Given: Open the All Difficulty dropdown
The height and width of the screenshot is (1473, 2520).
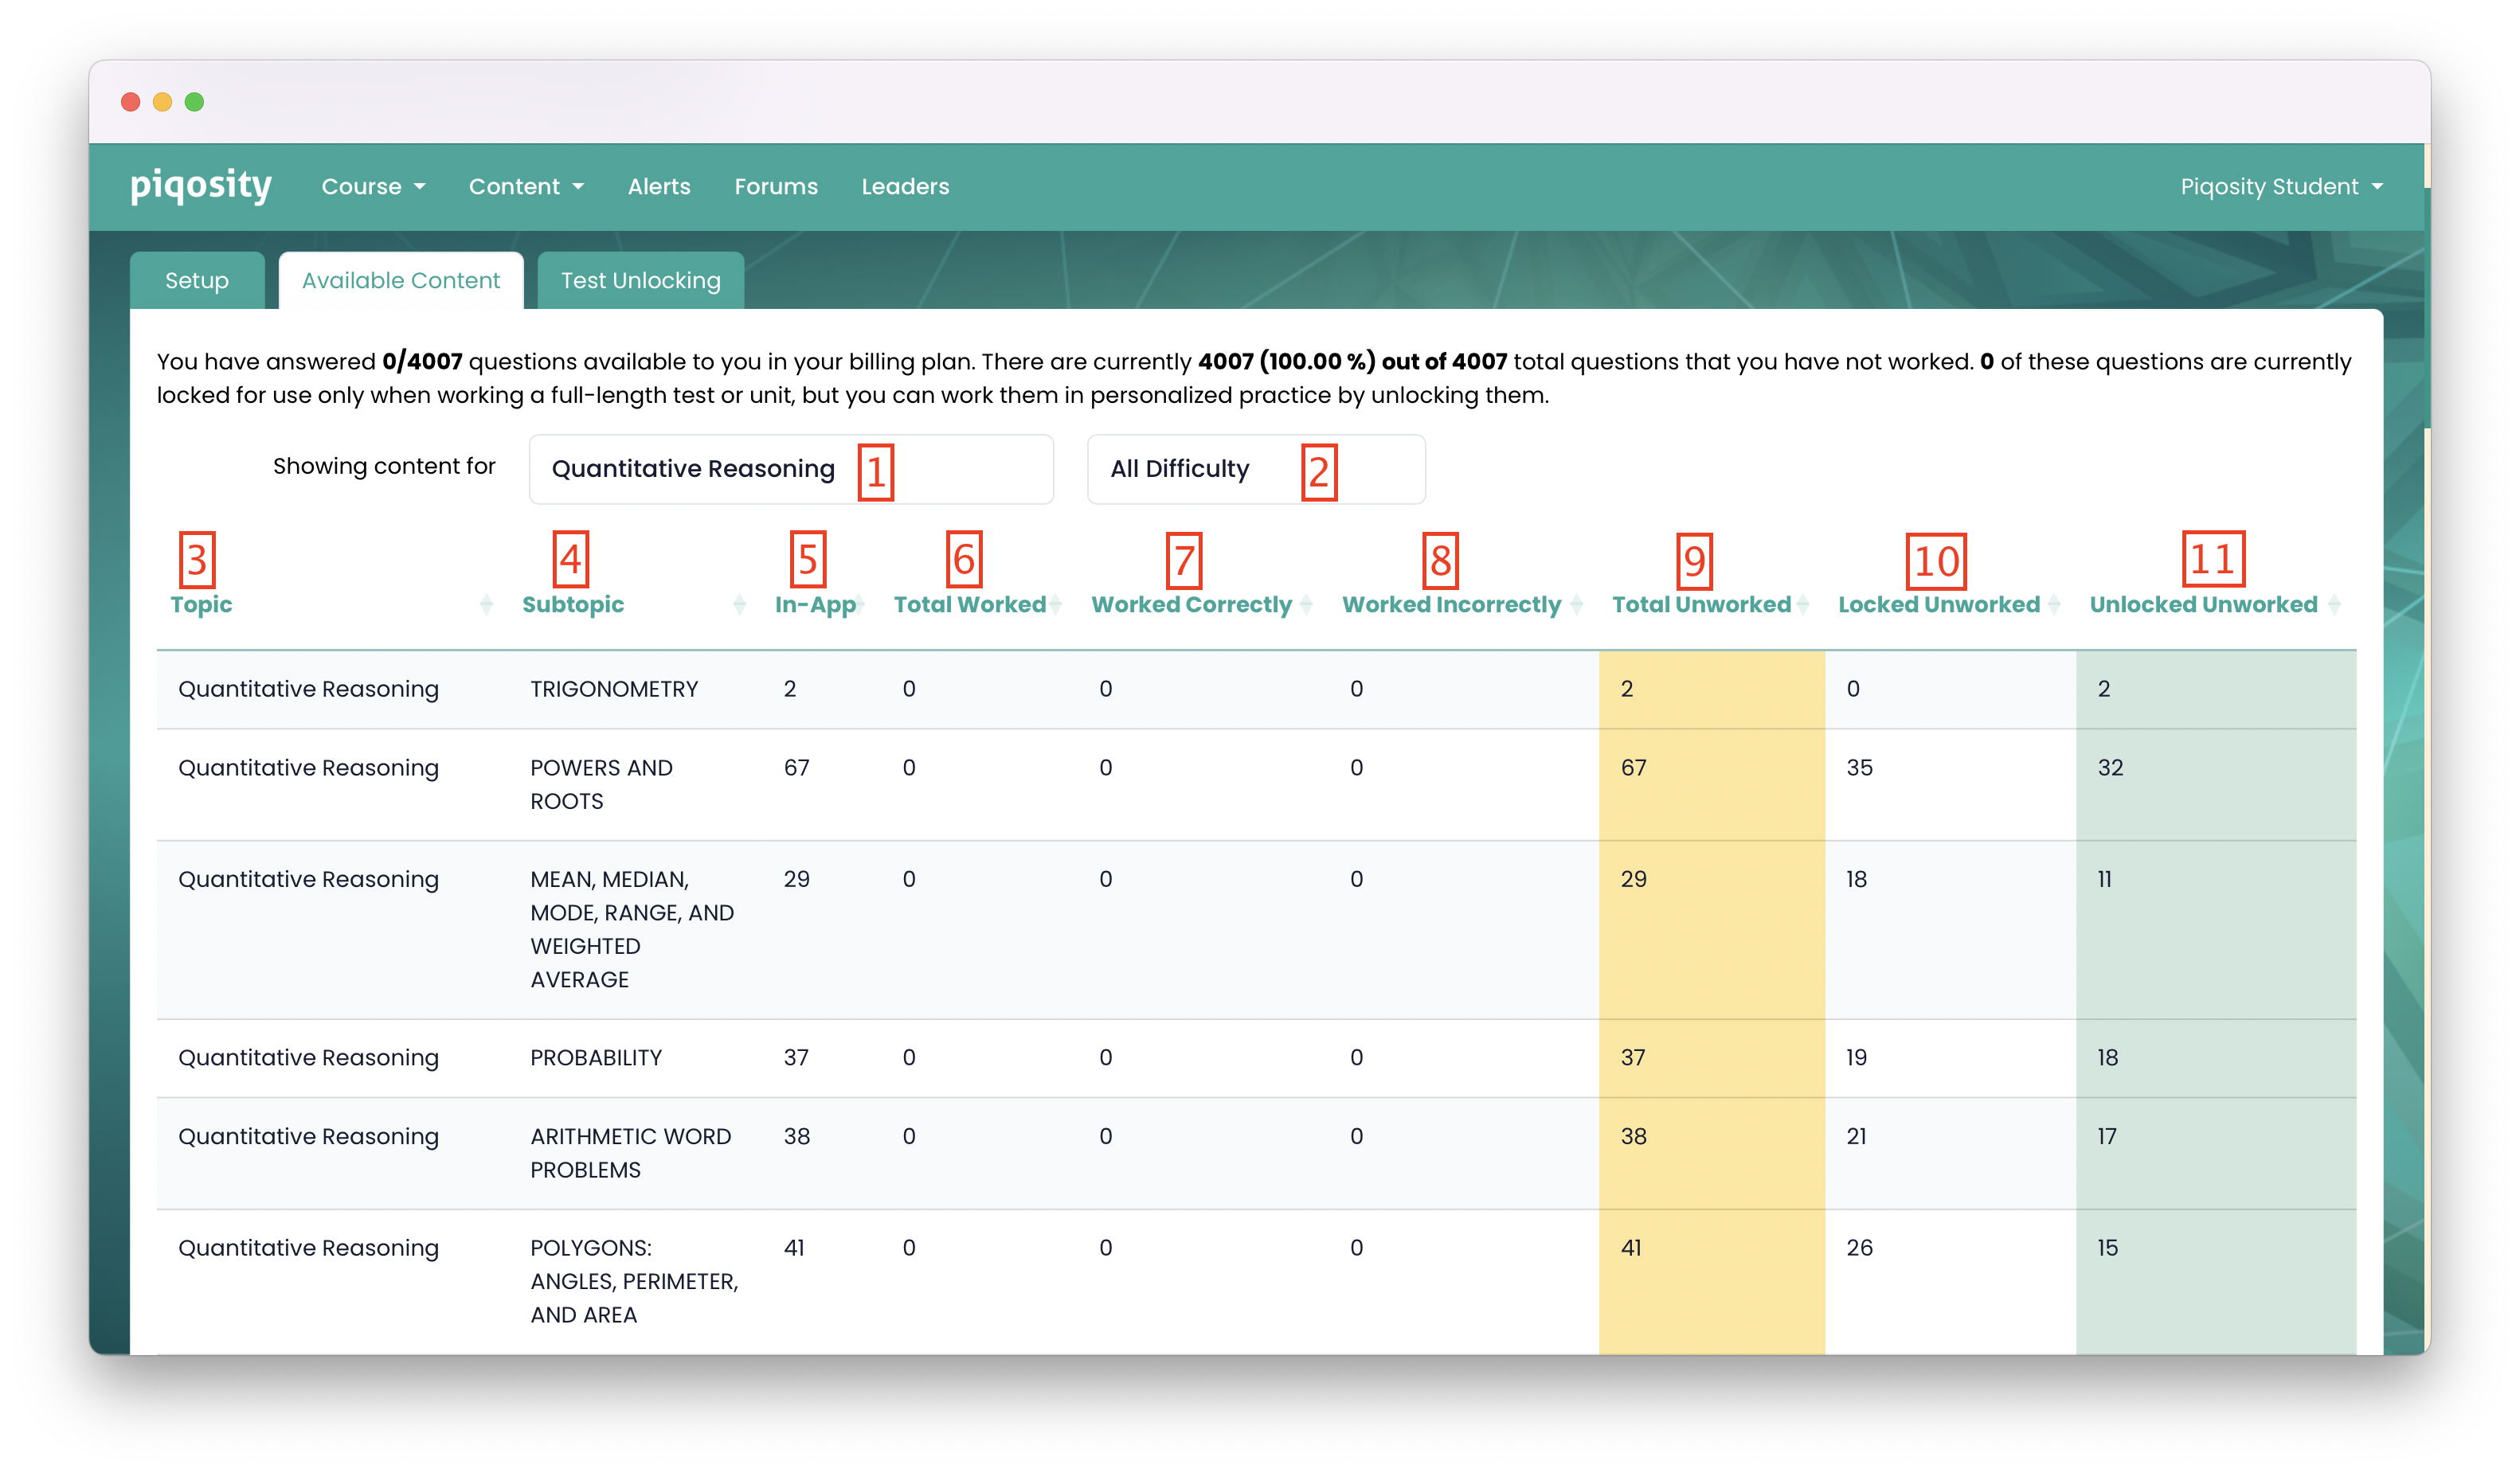Looking at the screenshot, I should 1255,469.
